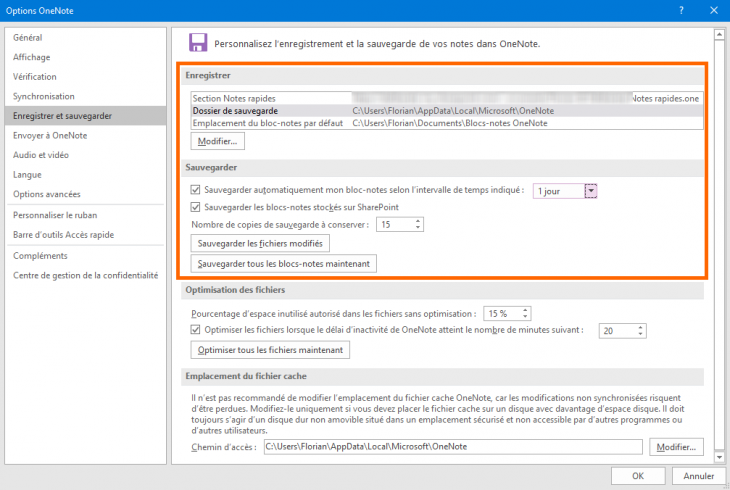Image resolution: width=730 pixels, height=490 pixels.
Task: Increase inactivity minutes value
Action: point(641,327)
